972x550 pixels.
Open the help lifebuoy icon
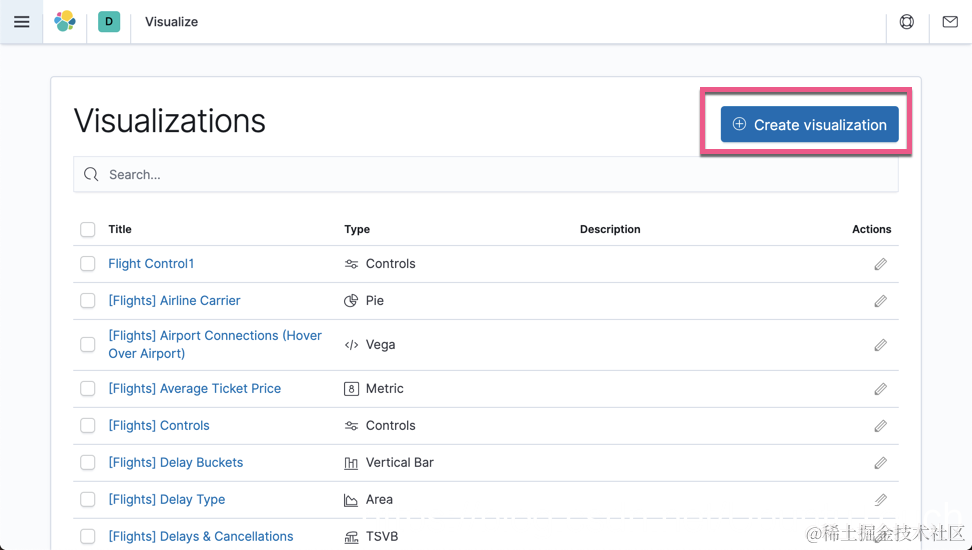(x=907, y=22)
